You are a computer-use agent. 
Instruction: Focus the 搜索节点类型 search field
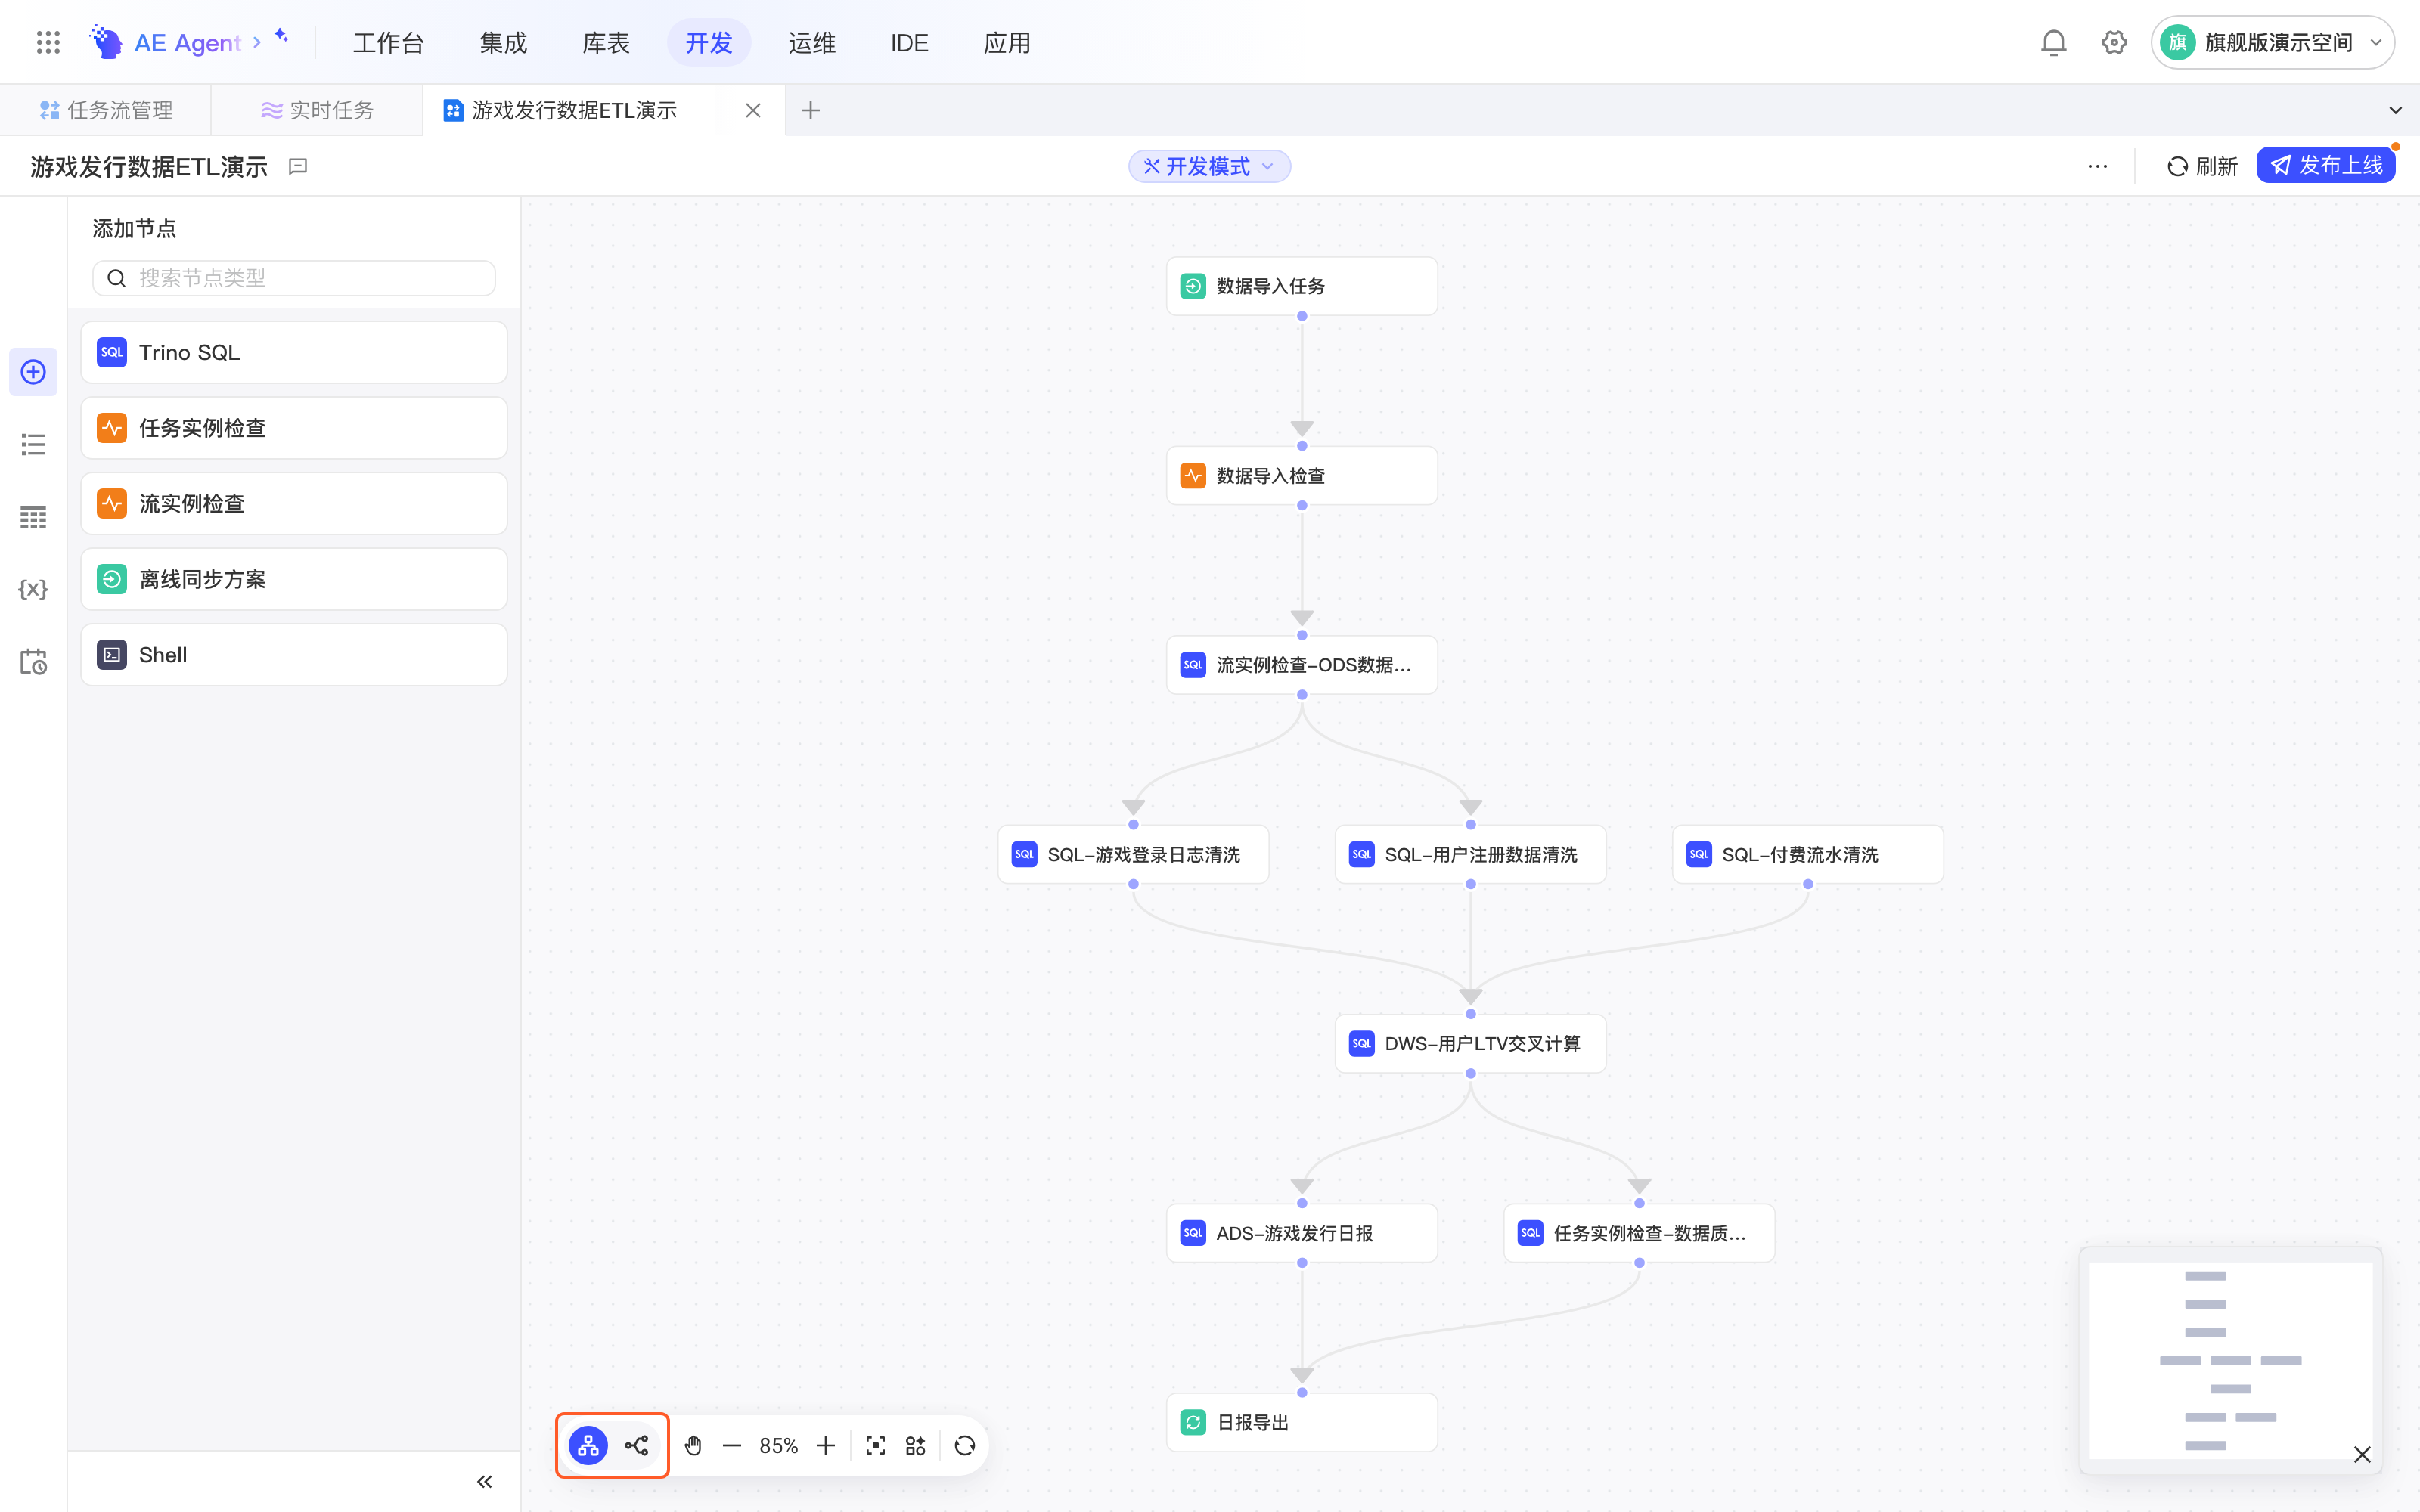click(x=294, y=278)
